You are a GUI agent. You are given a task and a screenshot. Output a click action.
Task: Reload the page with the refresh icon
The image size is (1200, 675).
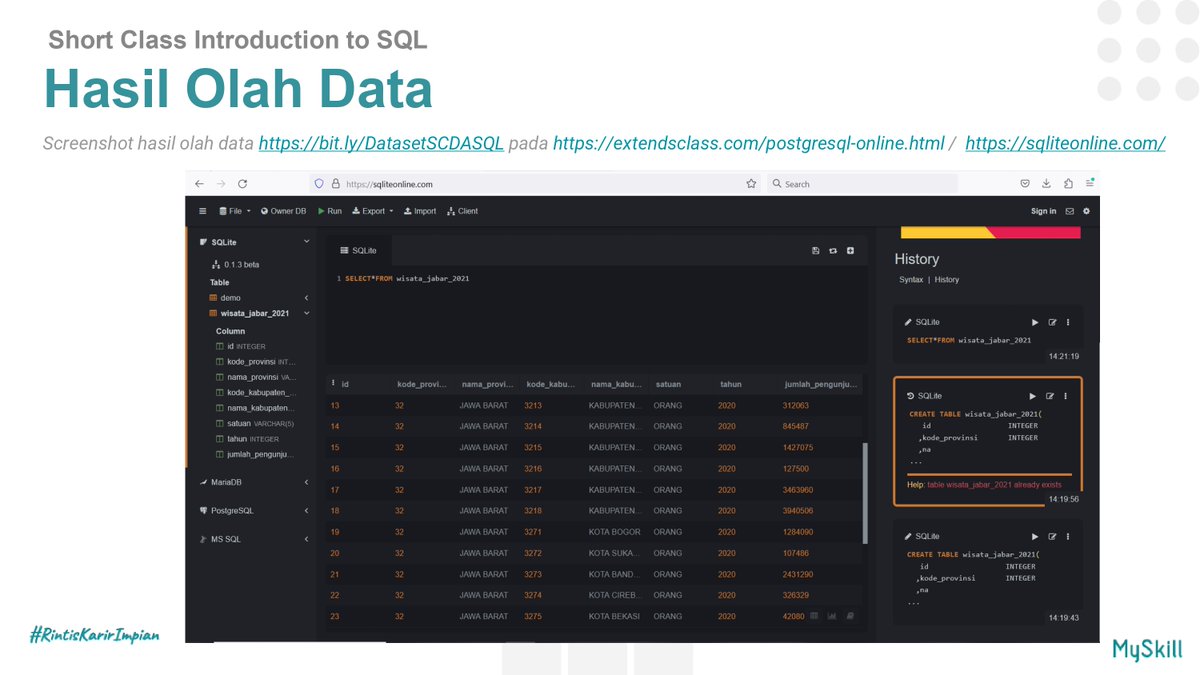[242, 184]
